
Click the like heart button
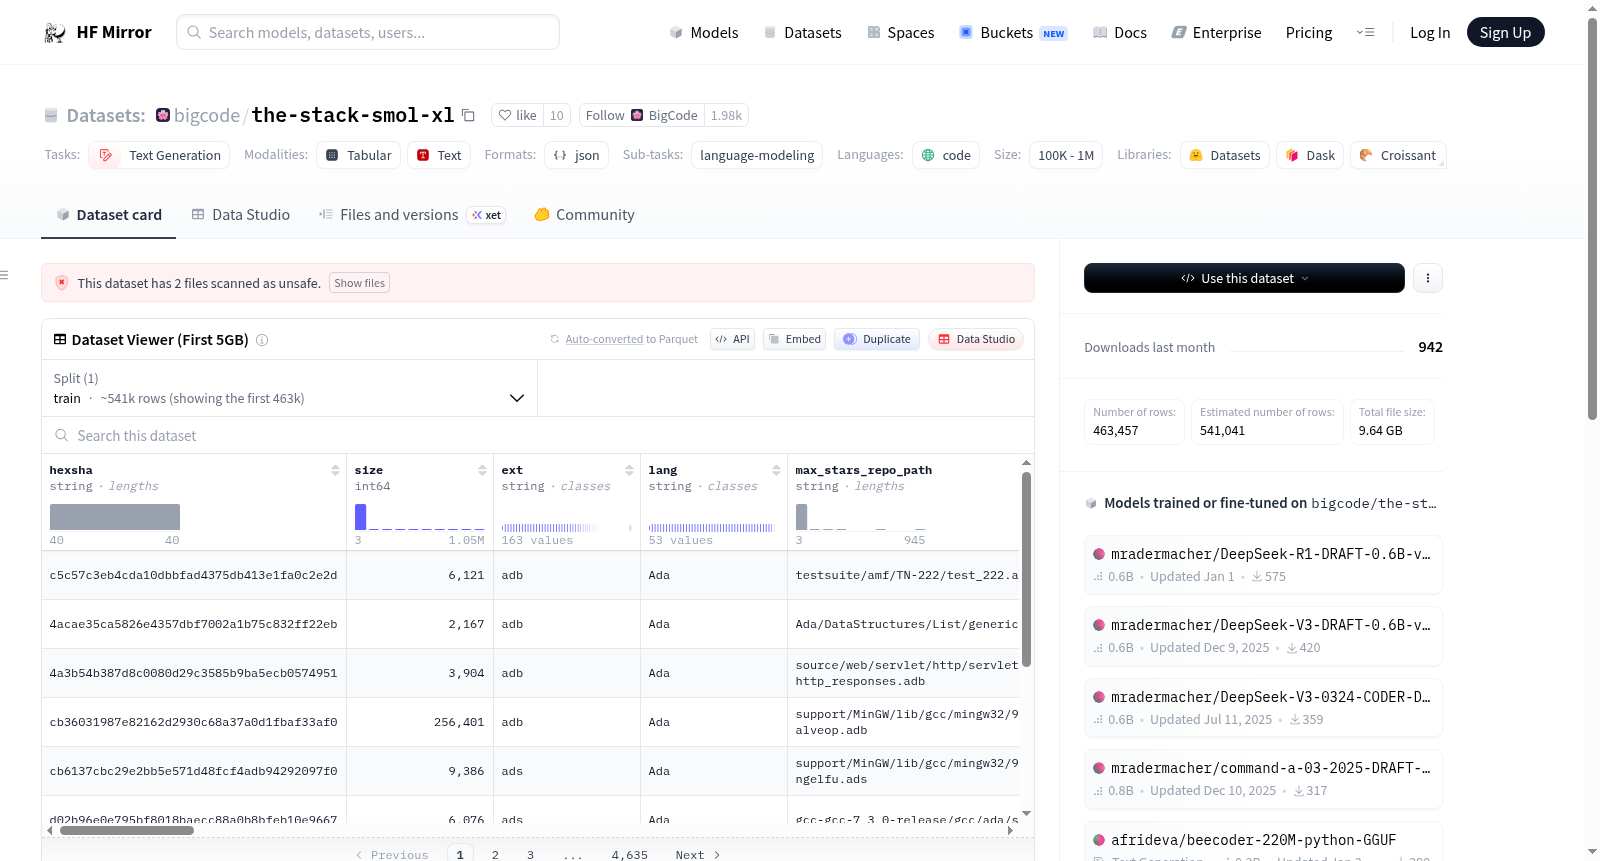pyautogui.click(x=518, y=115)
